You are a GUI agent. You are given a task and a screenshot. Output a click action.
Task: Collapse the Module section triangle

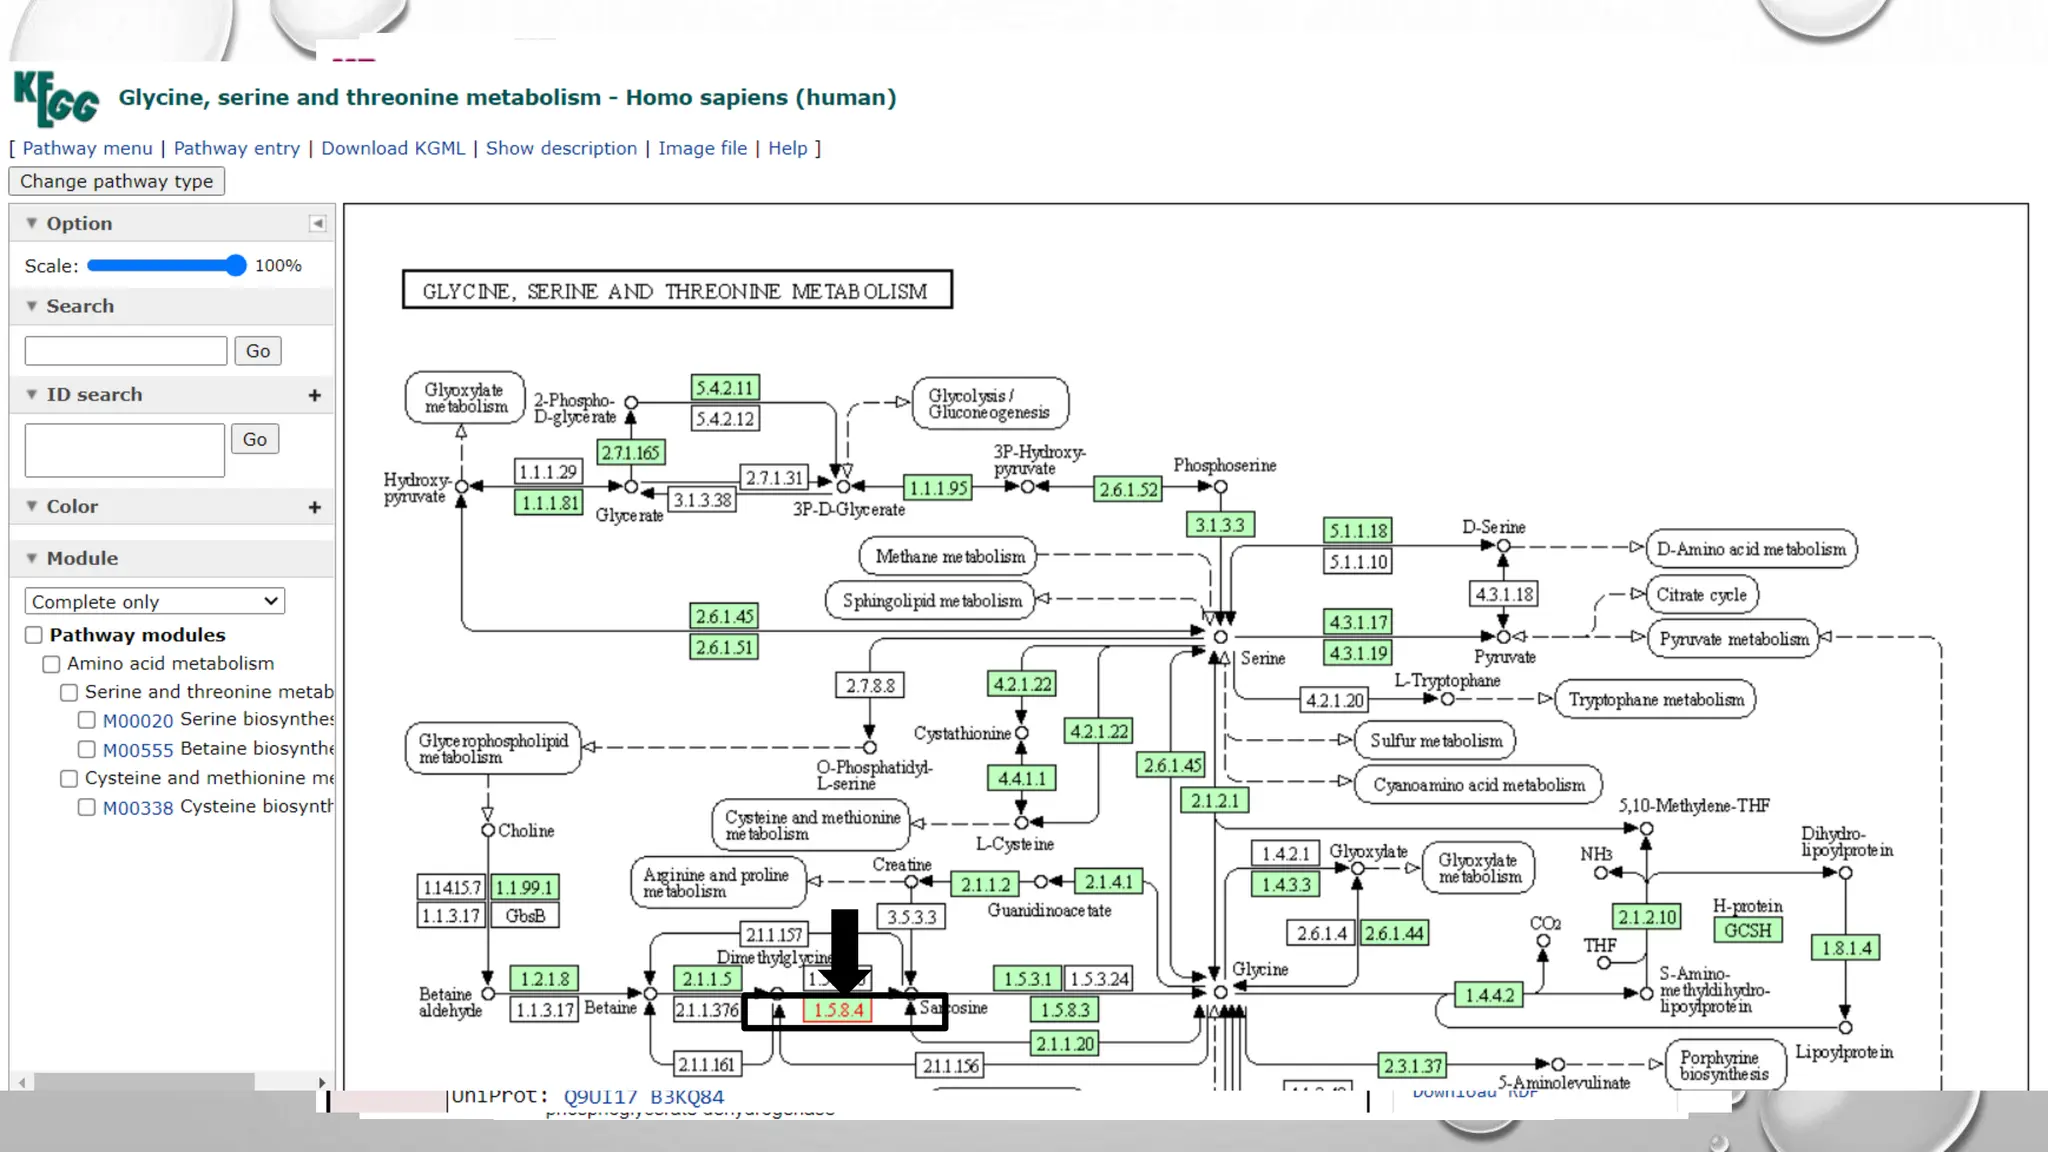31,558
